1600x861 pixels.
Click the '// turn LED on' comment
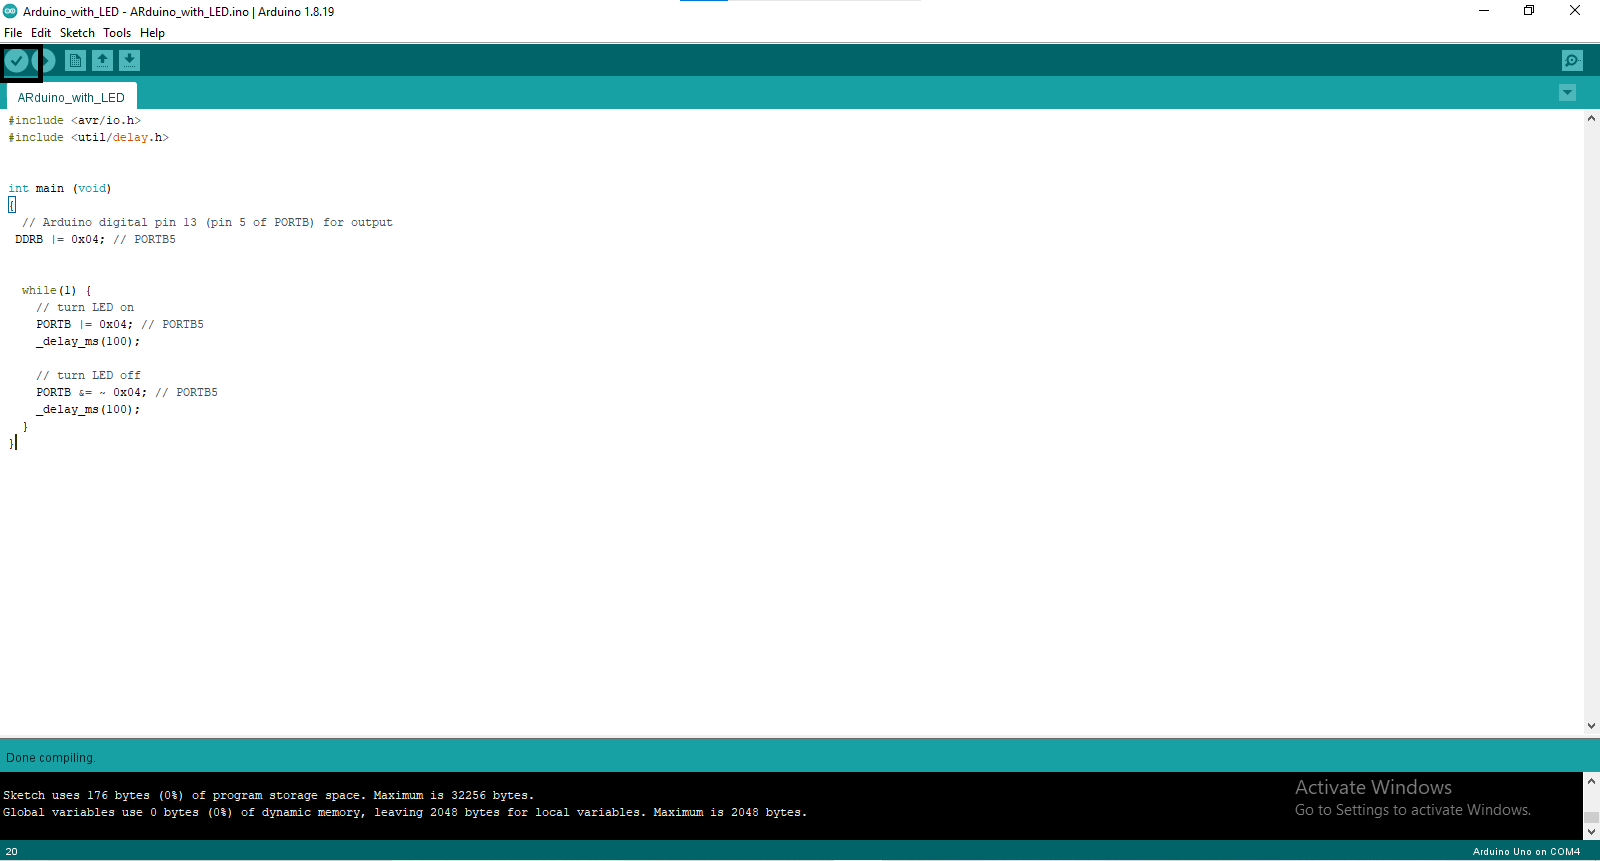tap(85, 307)
